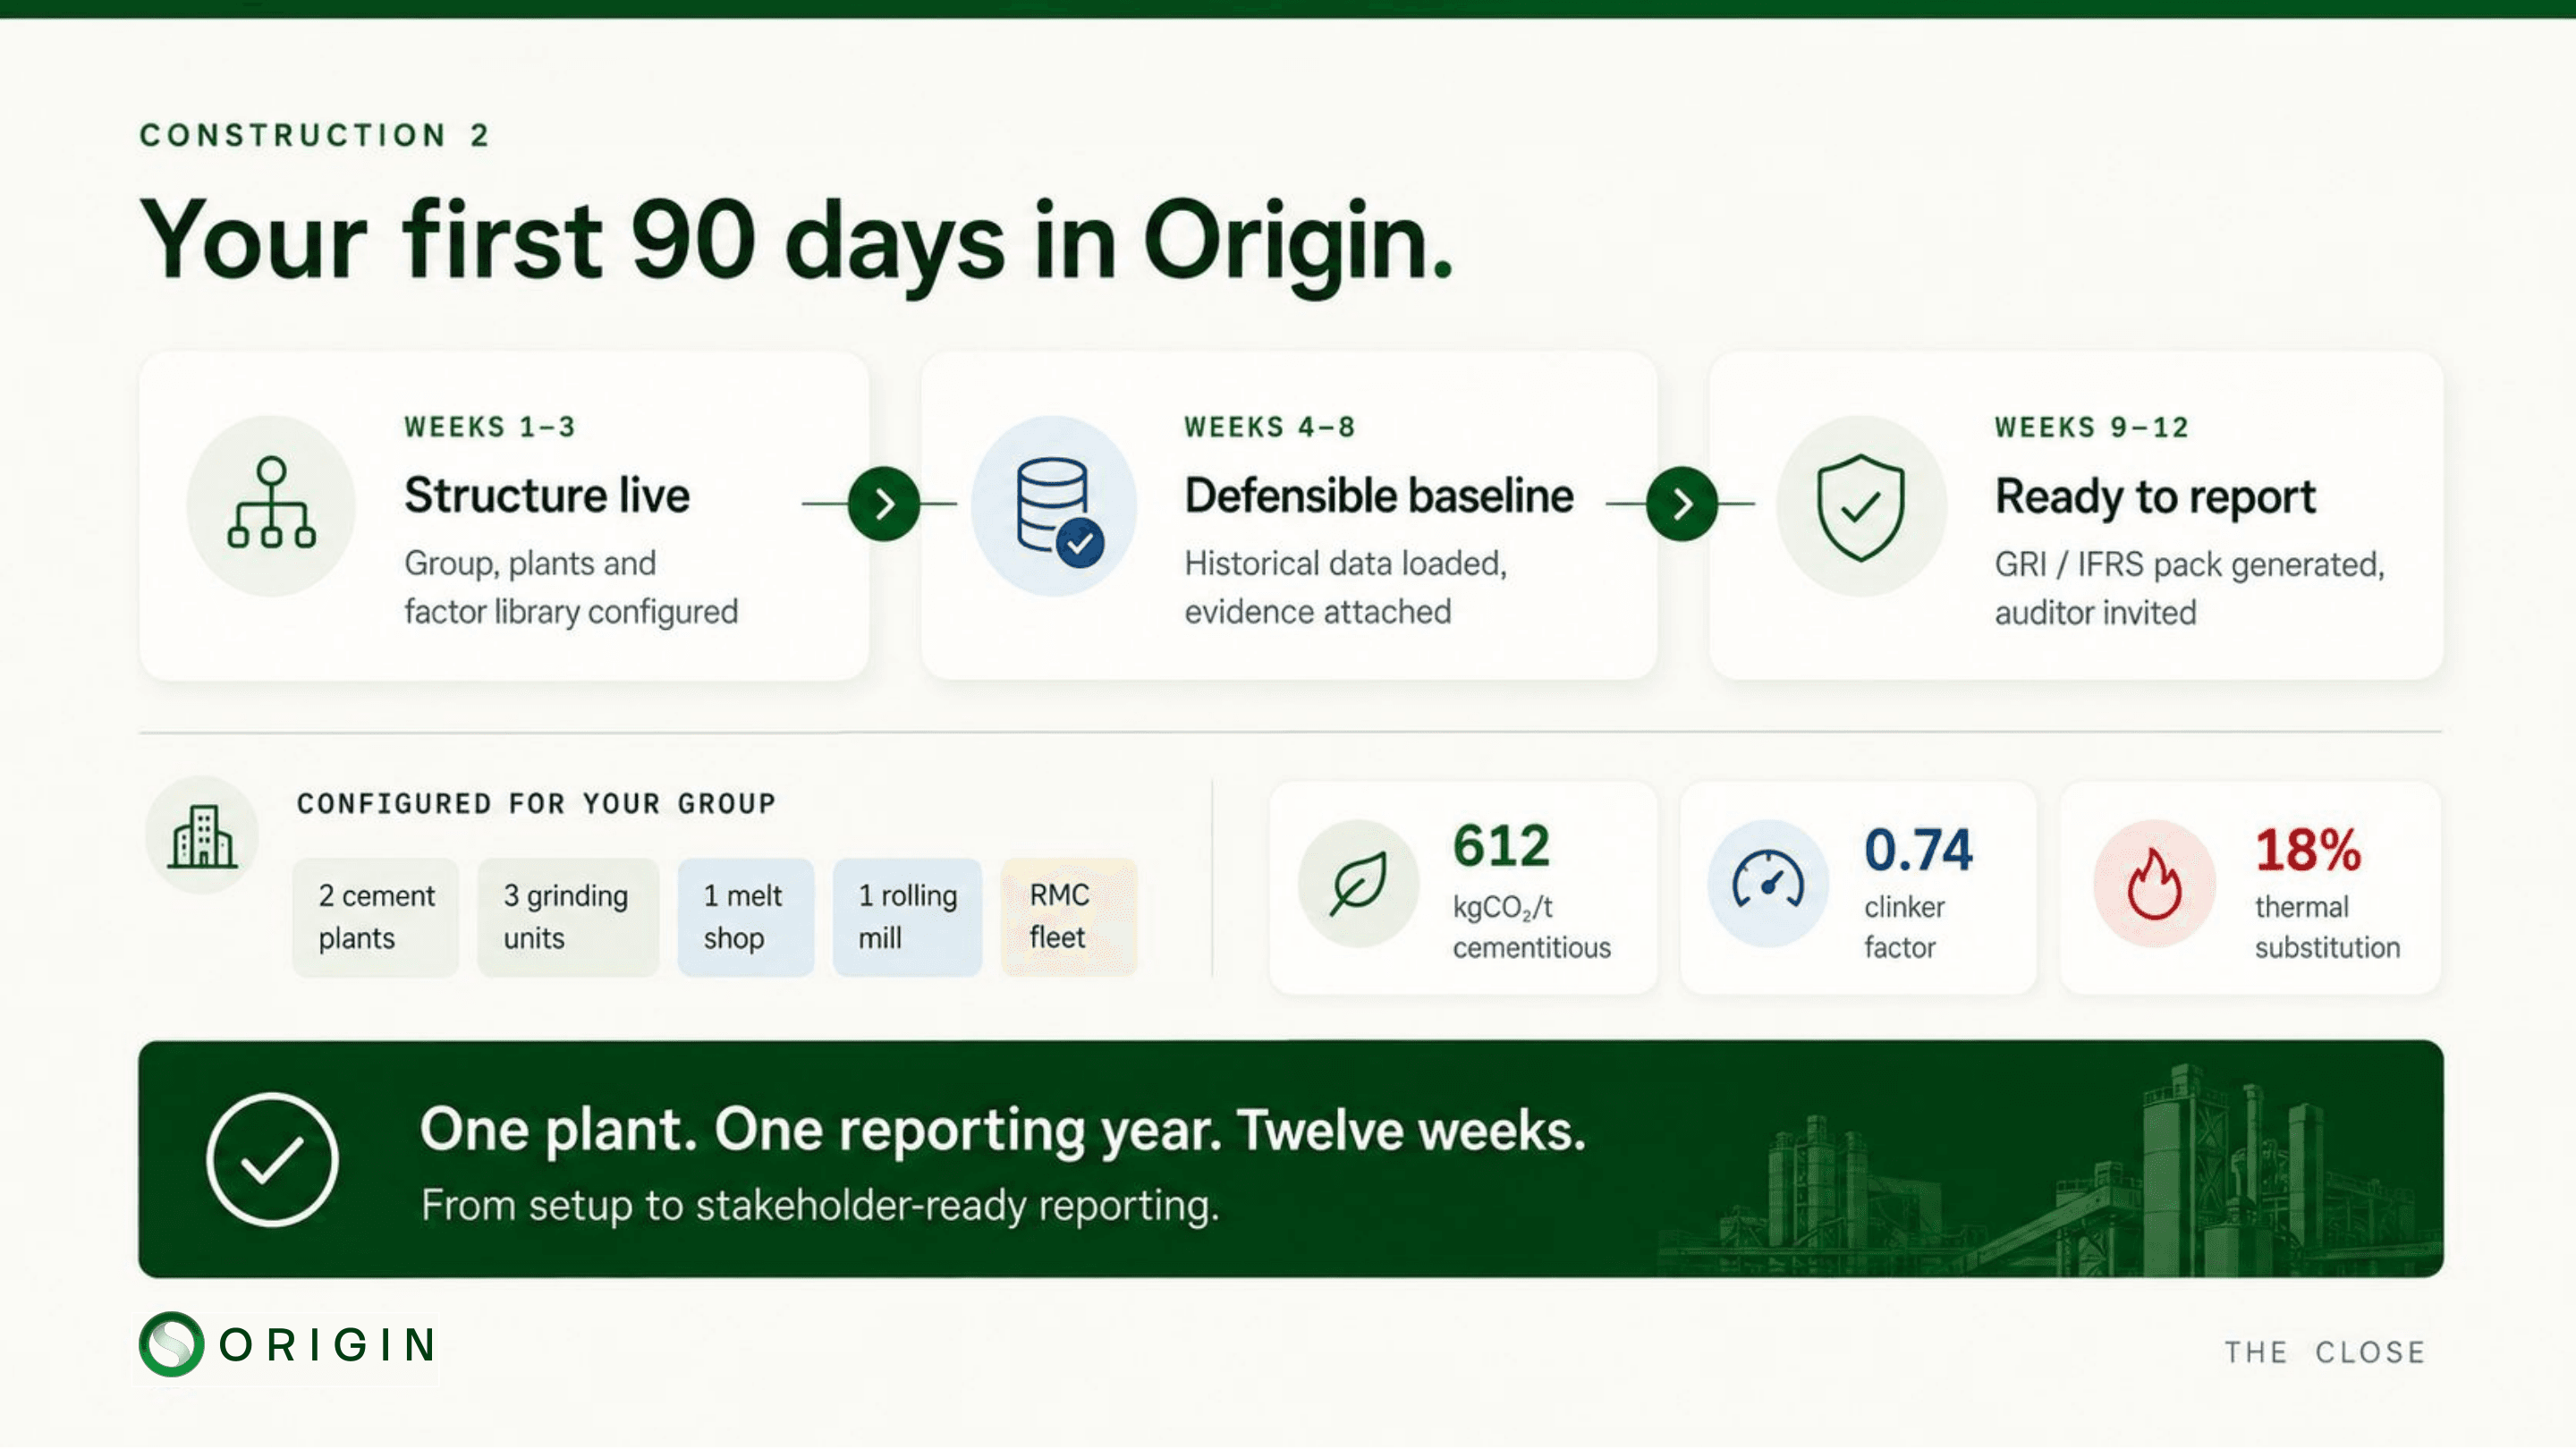The image size is (2576, 1449).
Task: Select the 1 rolling mill chip
Action: click(907, 917)
